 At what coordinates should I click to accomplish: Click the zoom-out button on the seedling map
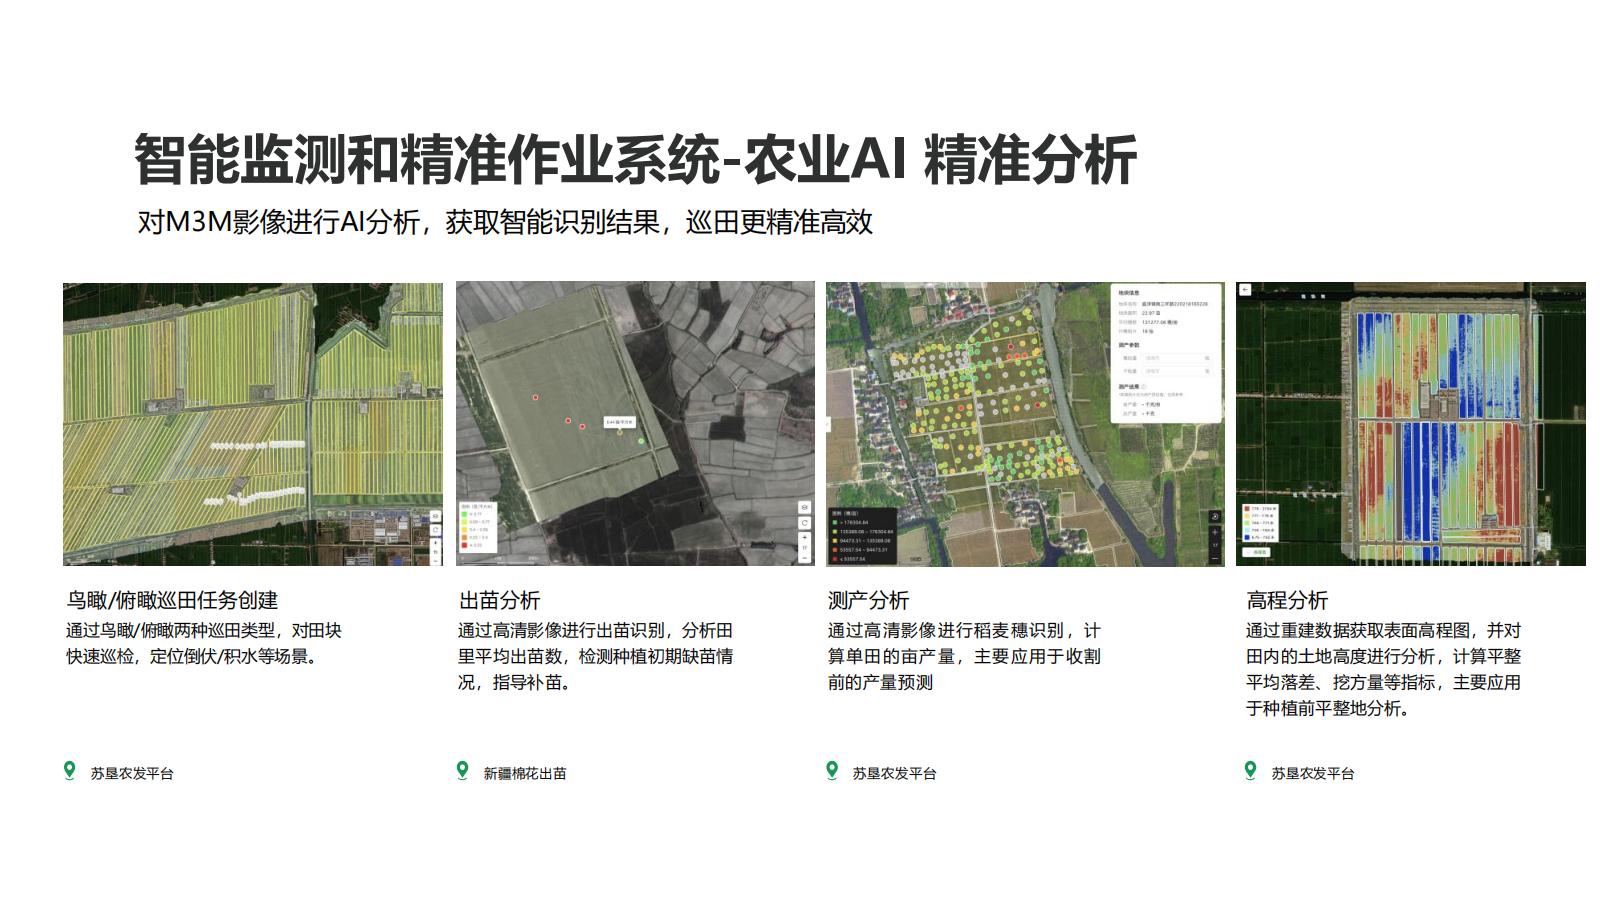point(803,557)
